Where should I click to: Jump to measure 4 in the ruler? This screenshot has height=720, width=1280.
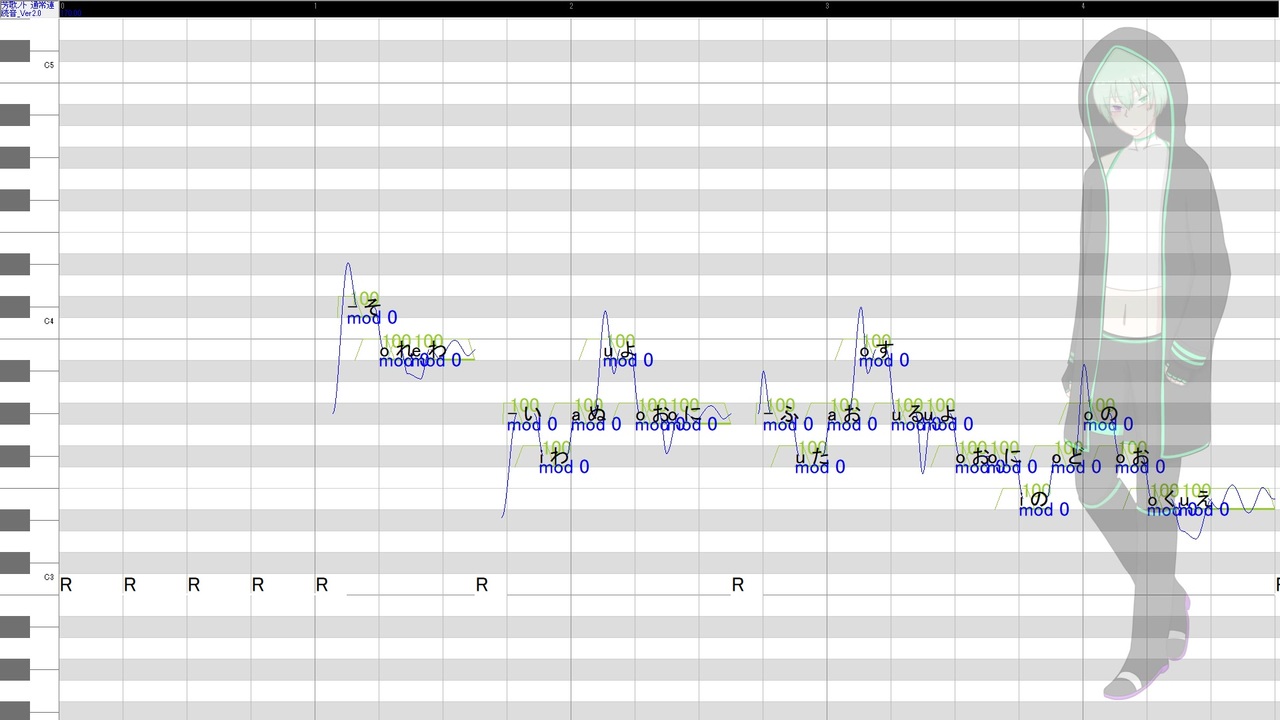1084,6
